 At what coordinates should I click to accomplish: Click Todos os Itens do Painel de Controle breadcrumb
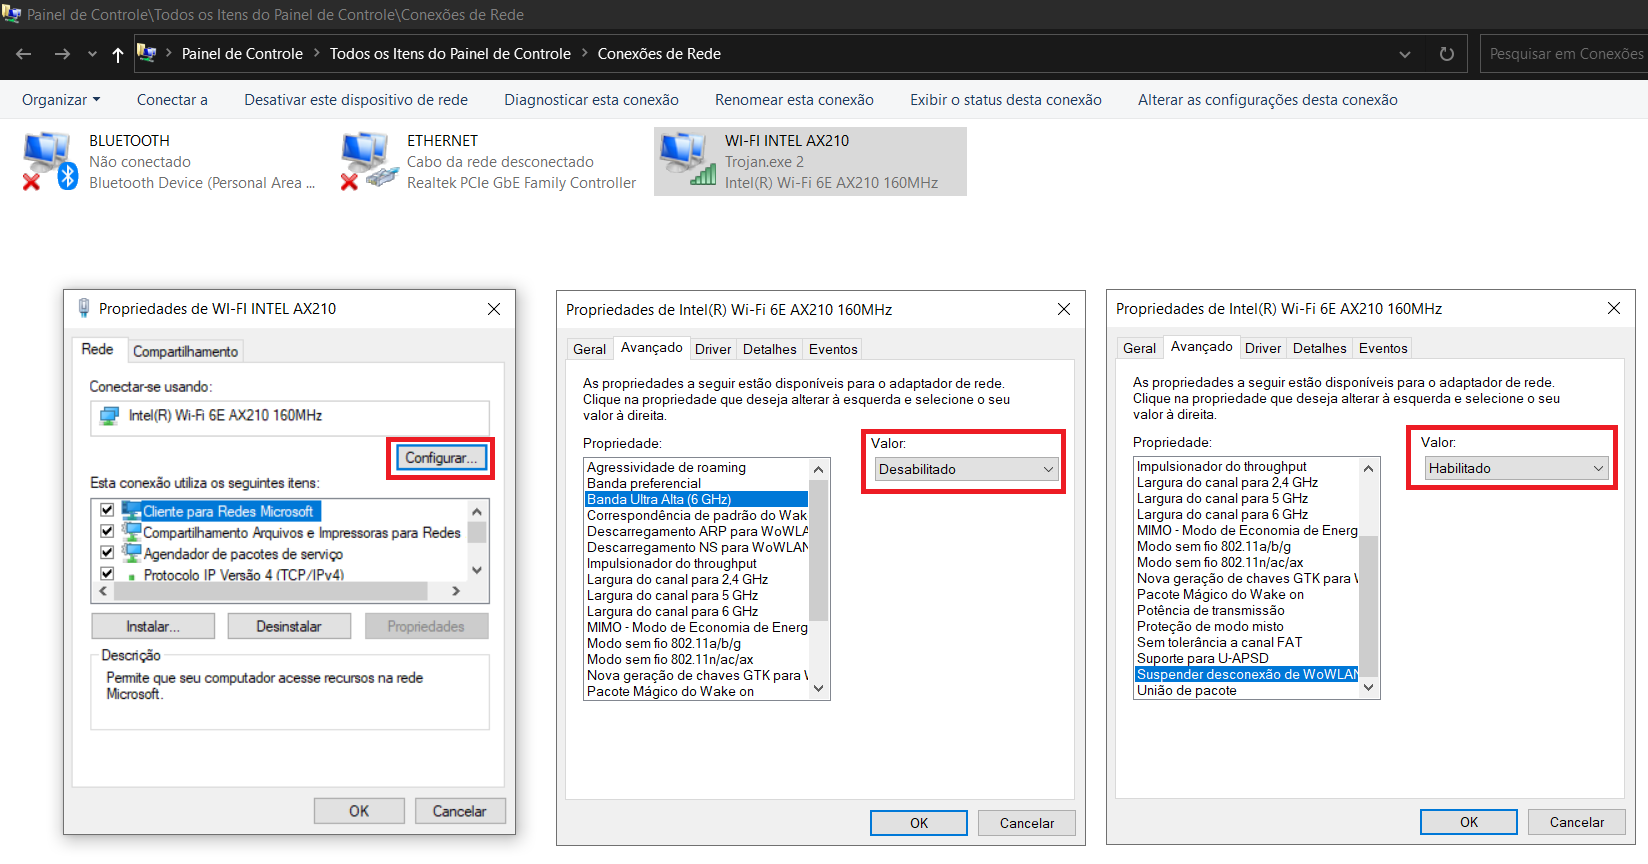[x=450, y=54]
